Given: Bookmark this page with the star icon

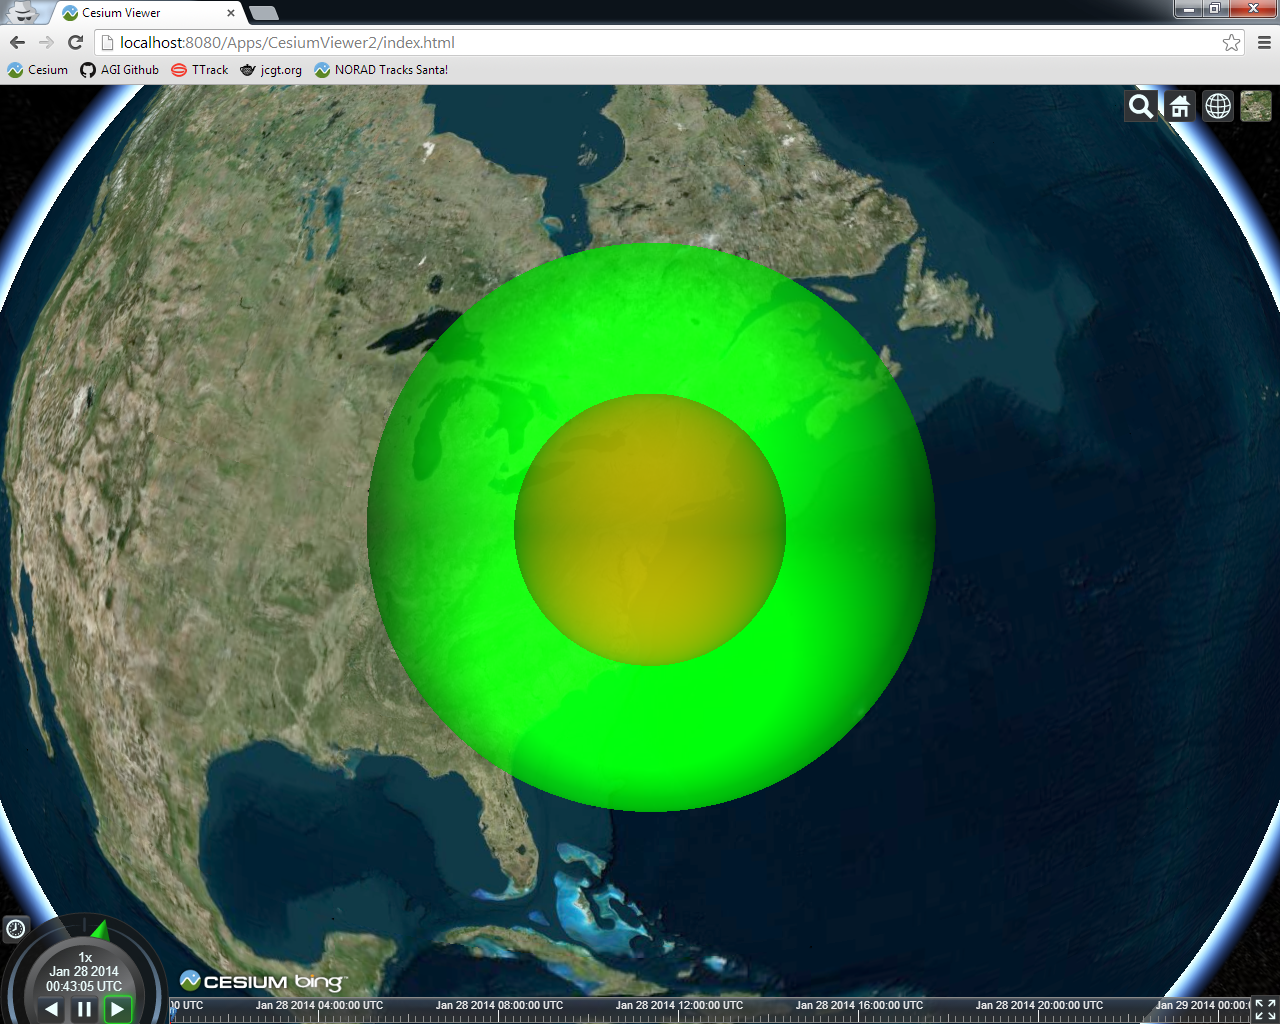Looking at the screenshot, I should (1231, 42).
